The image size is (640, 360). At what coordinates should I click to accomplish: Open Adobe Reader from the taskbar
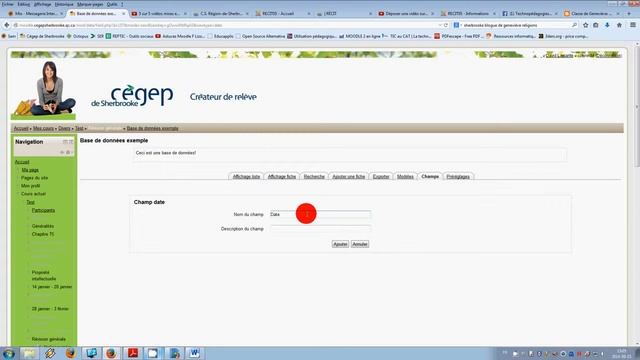[x=133, y=353]
